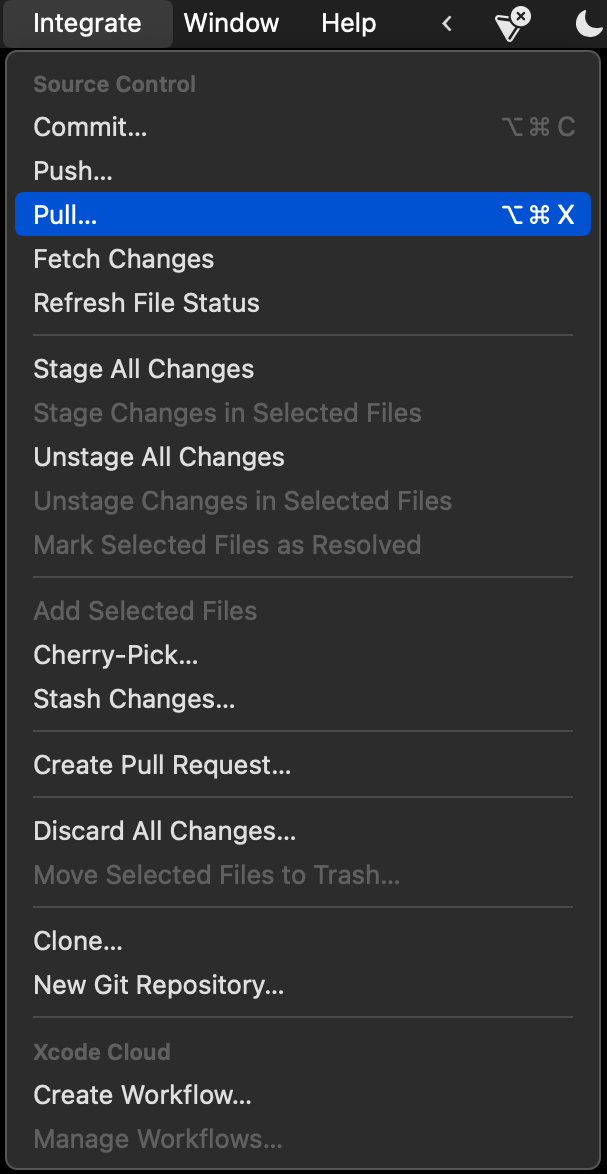This screenshot has height=1174, width=607.
Task: Select Create Pull Request
Action: pyautogui.click(x=162, y=765)
